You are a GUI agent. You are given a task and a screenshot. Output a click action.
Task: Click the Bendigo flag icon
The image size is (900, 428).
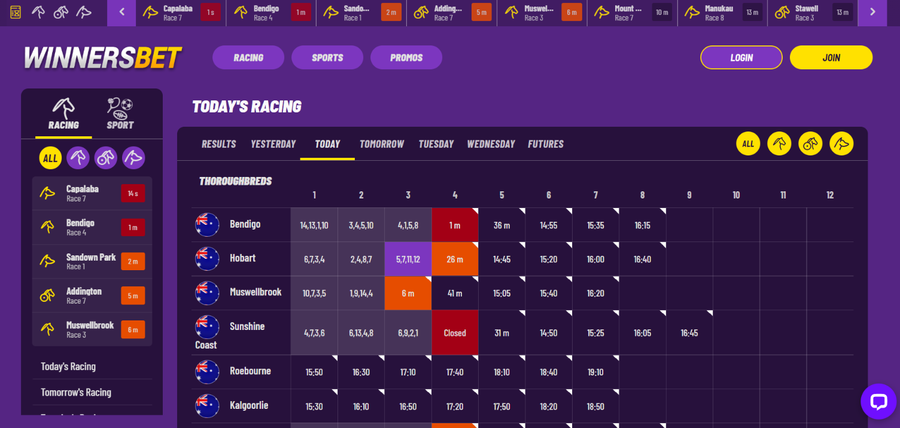[x=207, y=224]
